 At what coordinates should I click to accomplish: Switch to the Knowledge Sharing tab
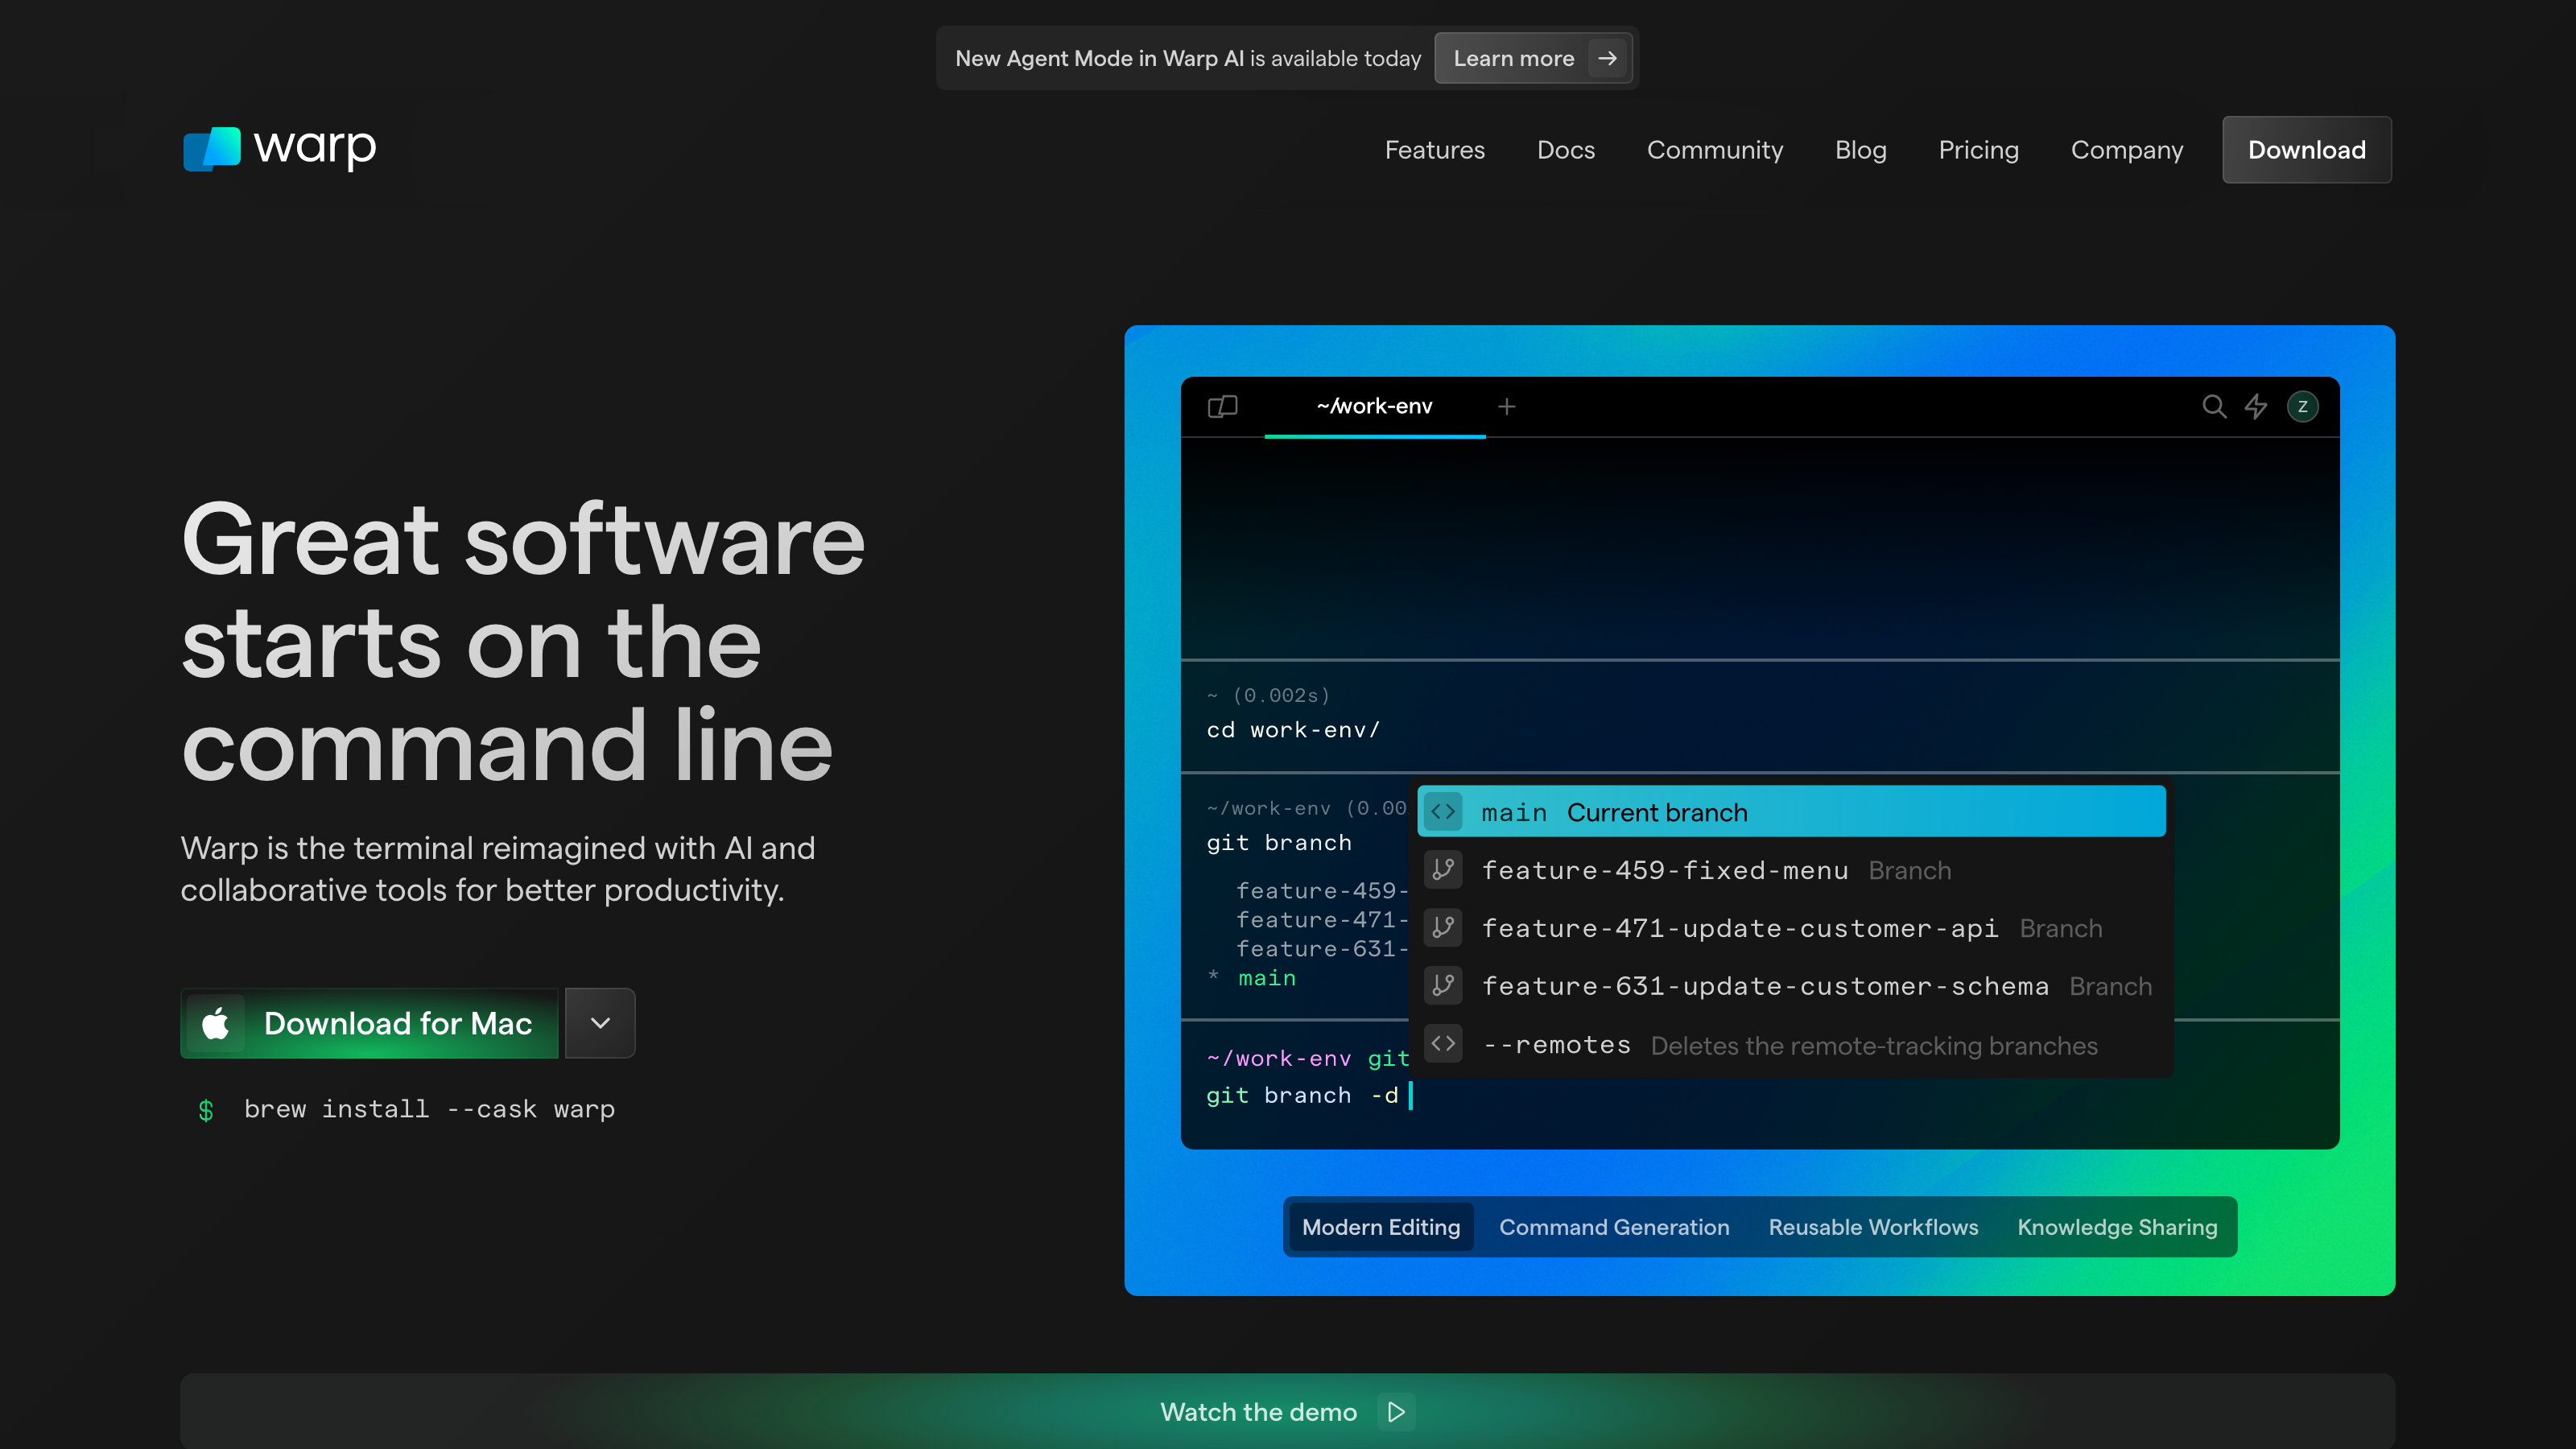[2117, 1227]
